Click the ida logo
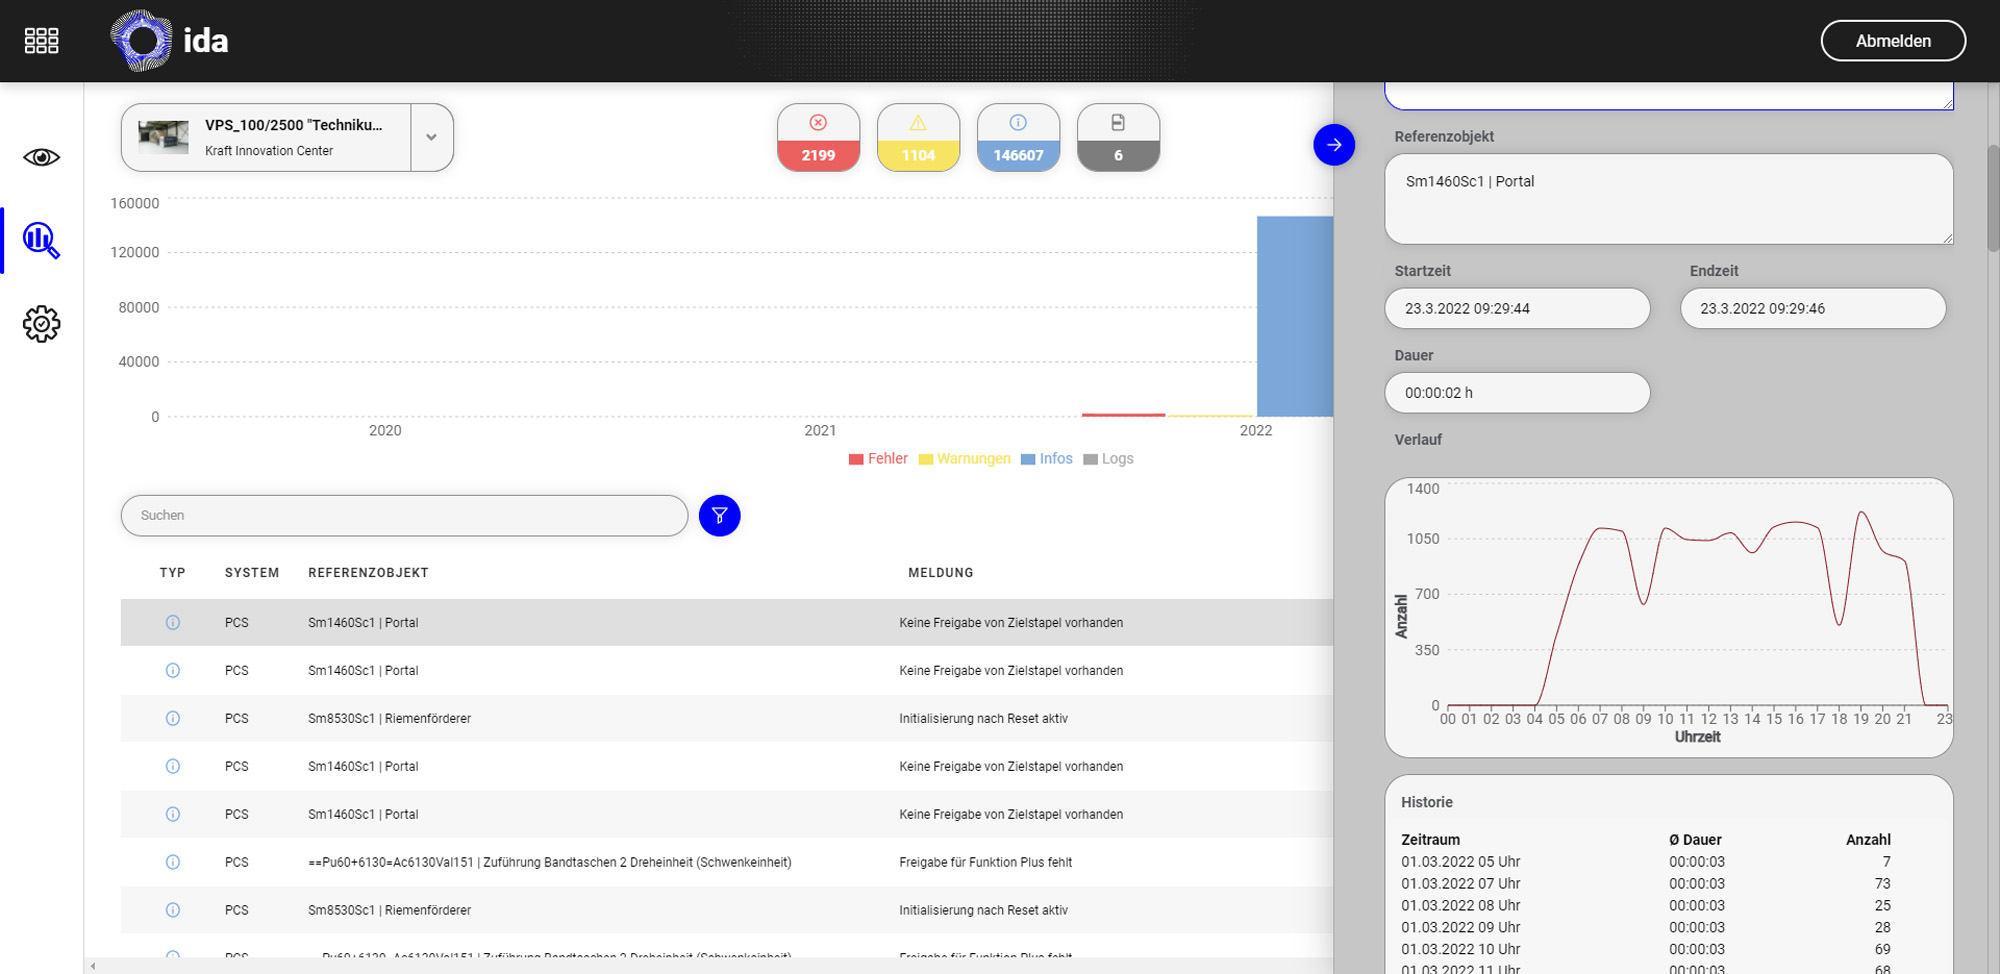This screenshot has height=974, width=2000. (170, 40)
